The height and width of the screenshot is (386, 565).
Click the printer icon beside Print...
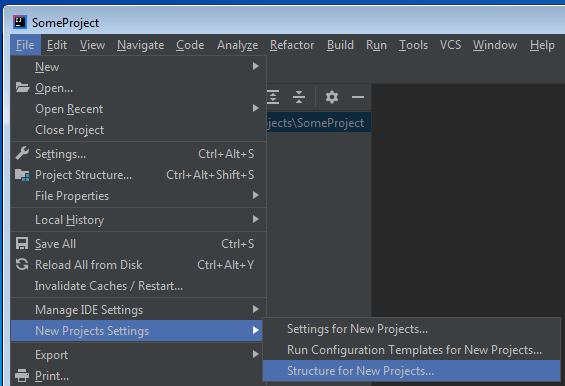coord(22,376)
